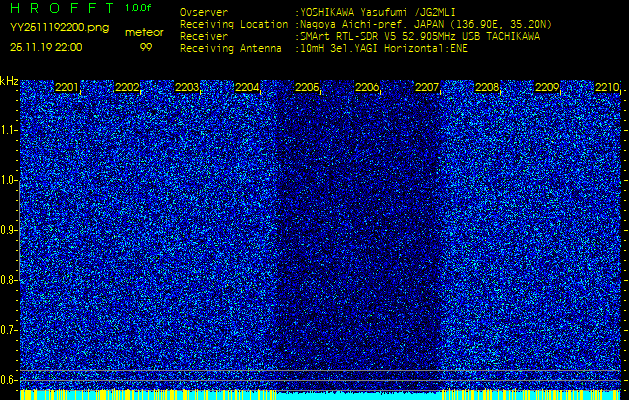Screen dimensions: 629x400
Task: Click the 2202 time marker
Action: [127, 87]
